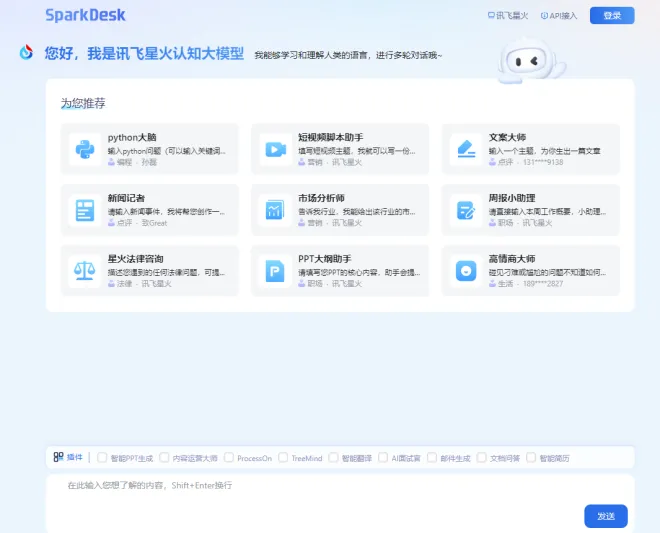Viewport: 660px width, 533px height.
Task: Enable the 智能简历 plugin checkbox
Action: [x=531, y=457]
